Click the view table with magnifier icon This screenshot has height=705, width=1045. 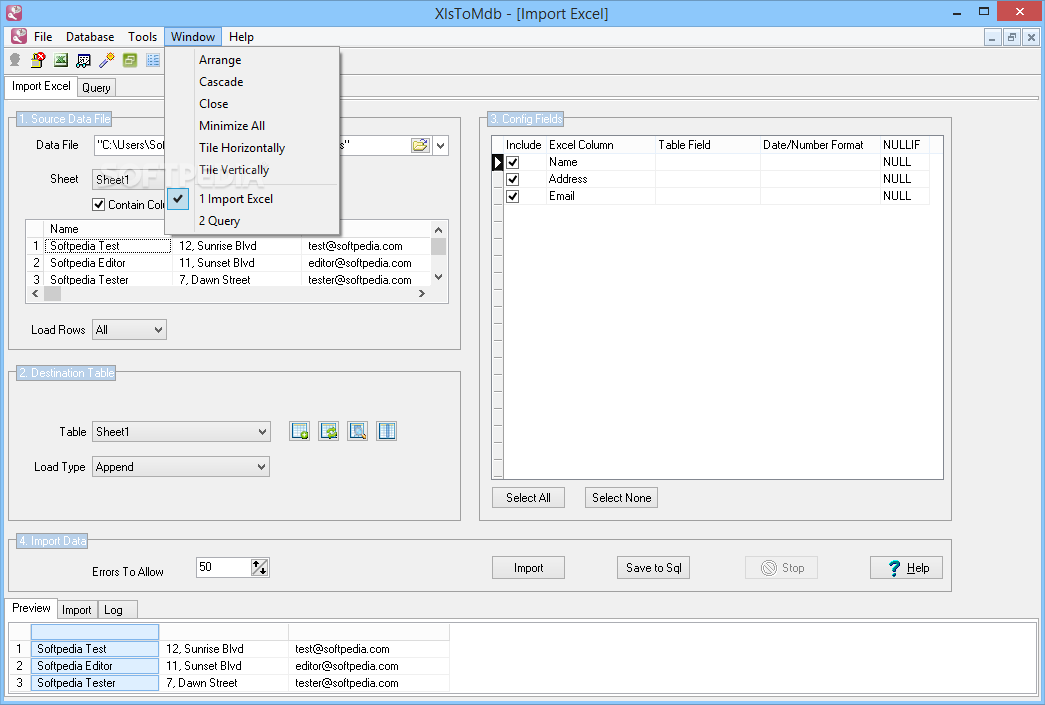[358, 431]
